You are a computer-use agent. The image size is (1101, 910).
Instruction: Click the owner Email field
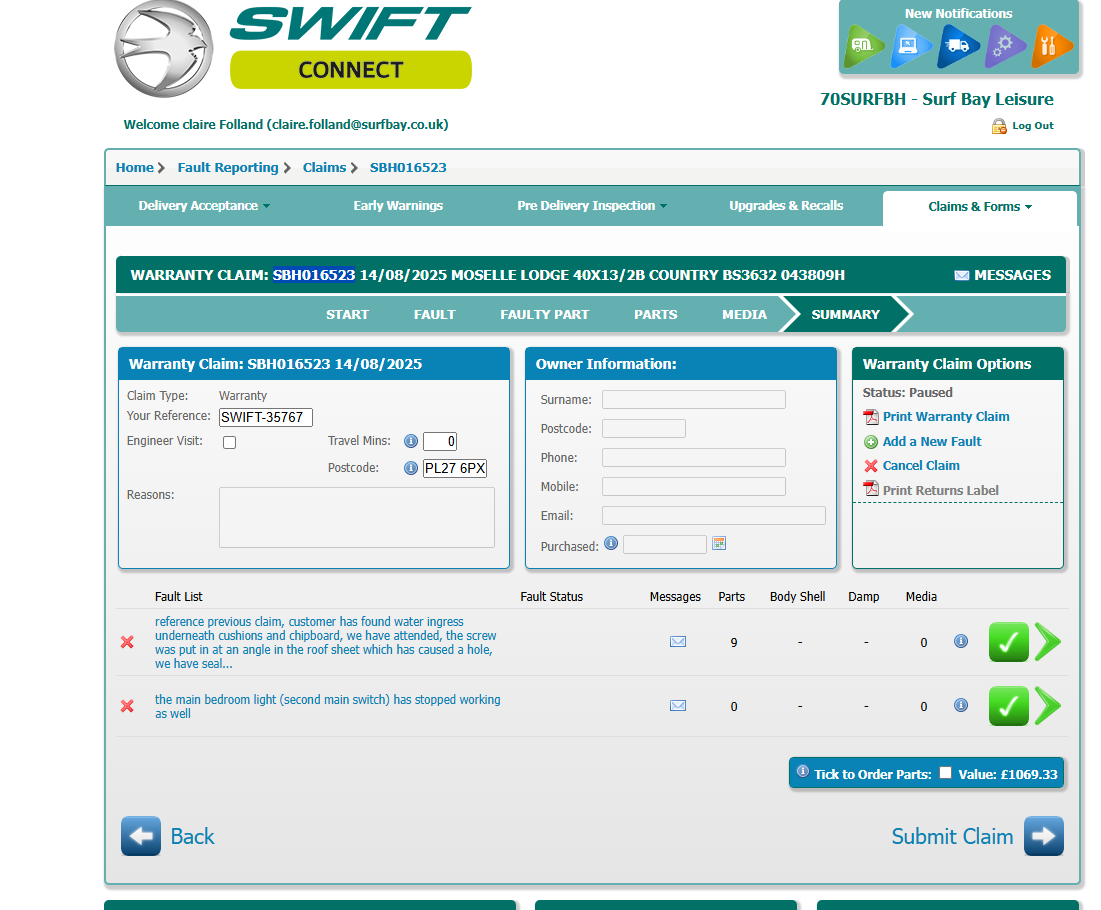[x=713, y=515]
